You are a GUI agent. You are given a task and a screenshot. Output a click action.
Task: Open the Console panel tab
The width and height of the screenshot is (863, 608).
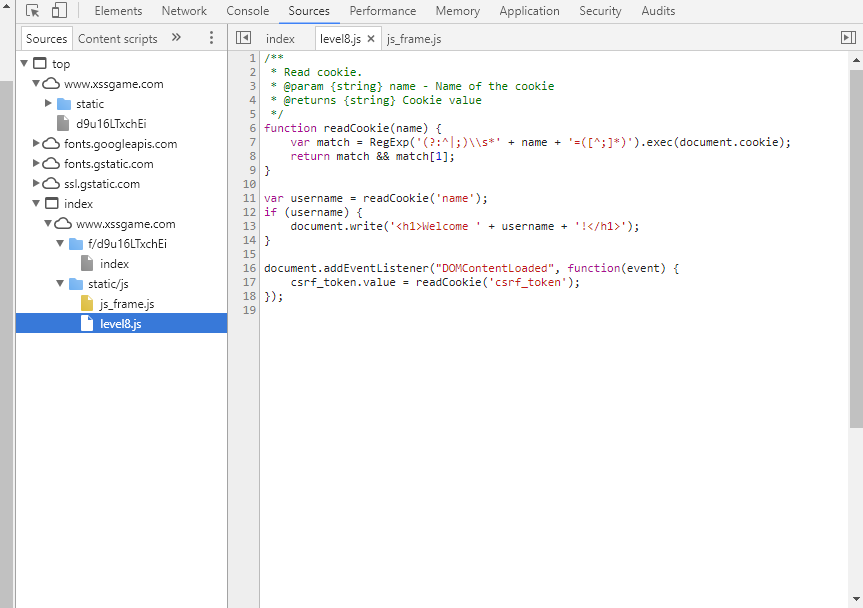point(247,11)
